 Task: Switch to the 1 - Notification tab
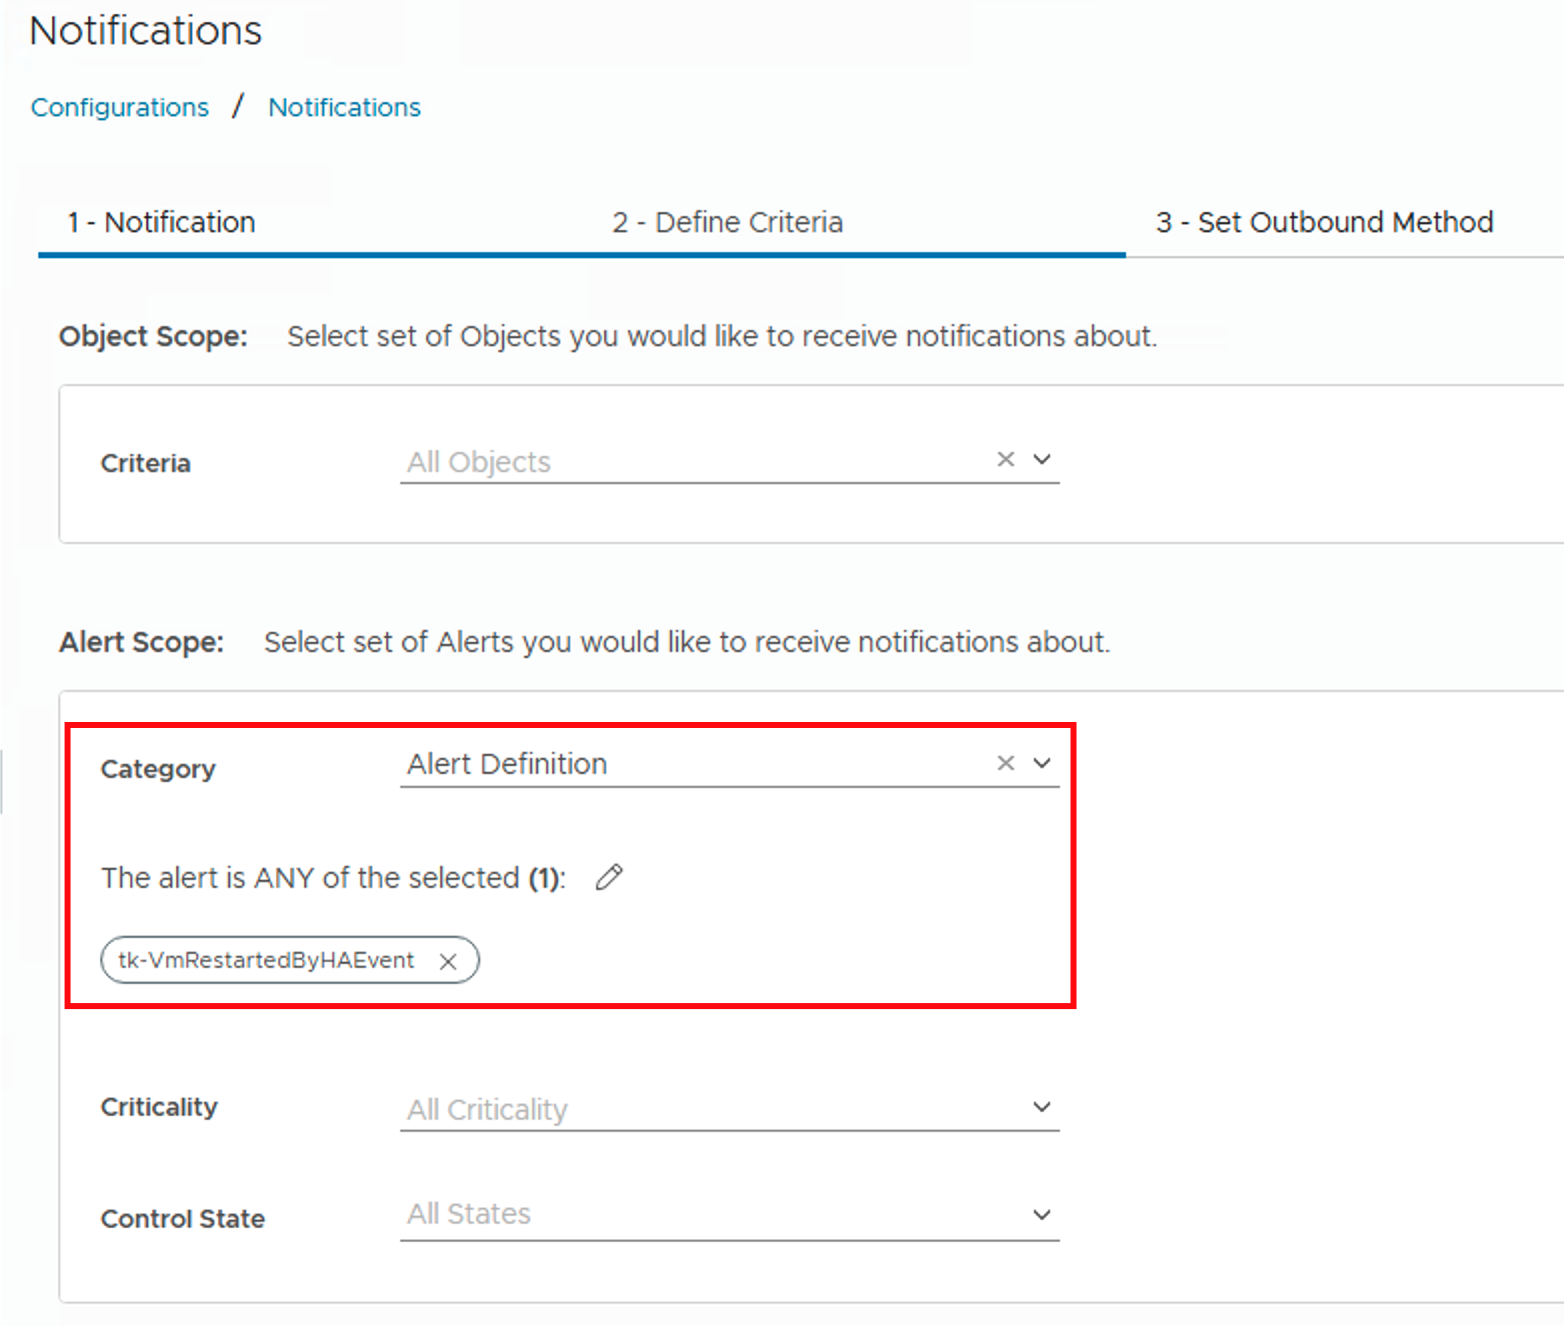tap(161, 222)
